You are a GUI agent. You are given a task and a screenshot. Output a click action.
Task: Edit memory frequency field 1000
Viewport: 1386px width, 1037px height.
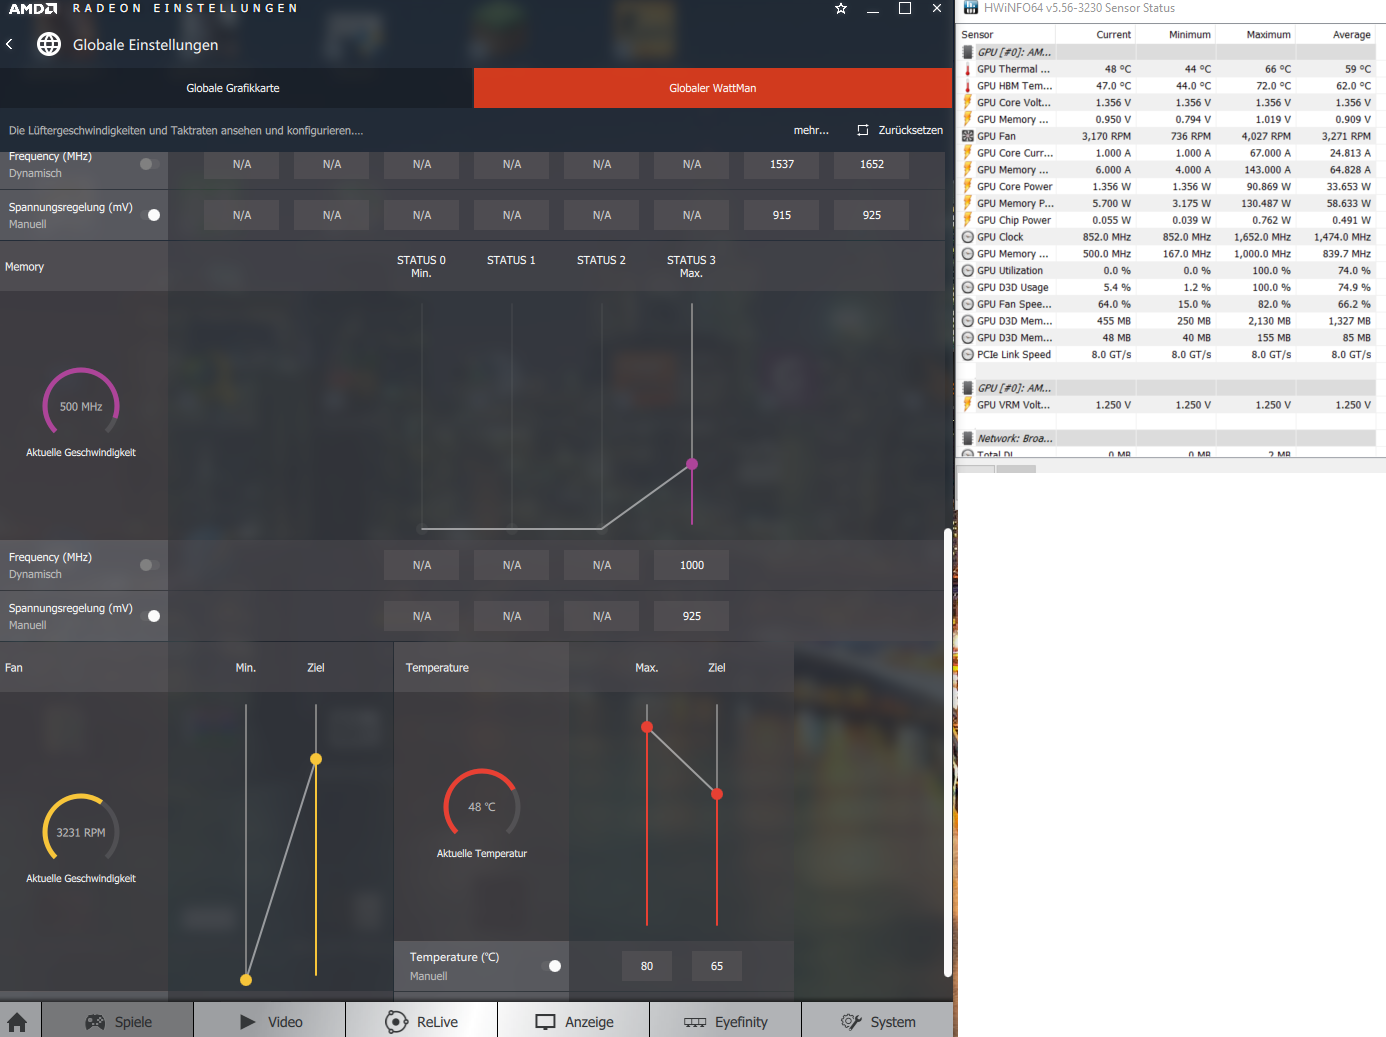[x=692, y=565]
